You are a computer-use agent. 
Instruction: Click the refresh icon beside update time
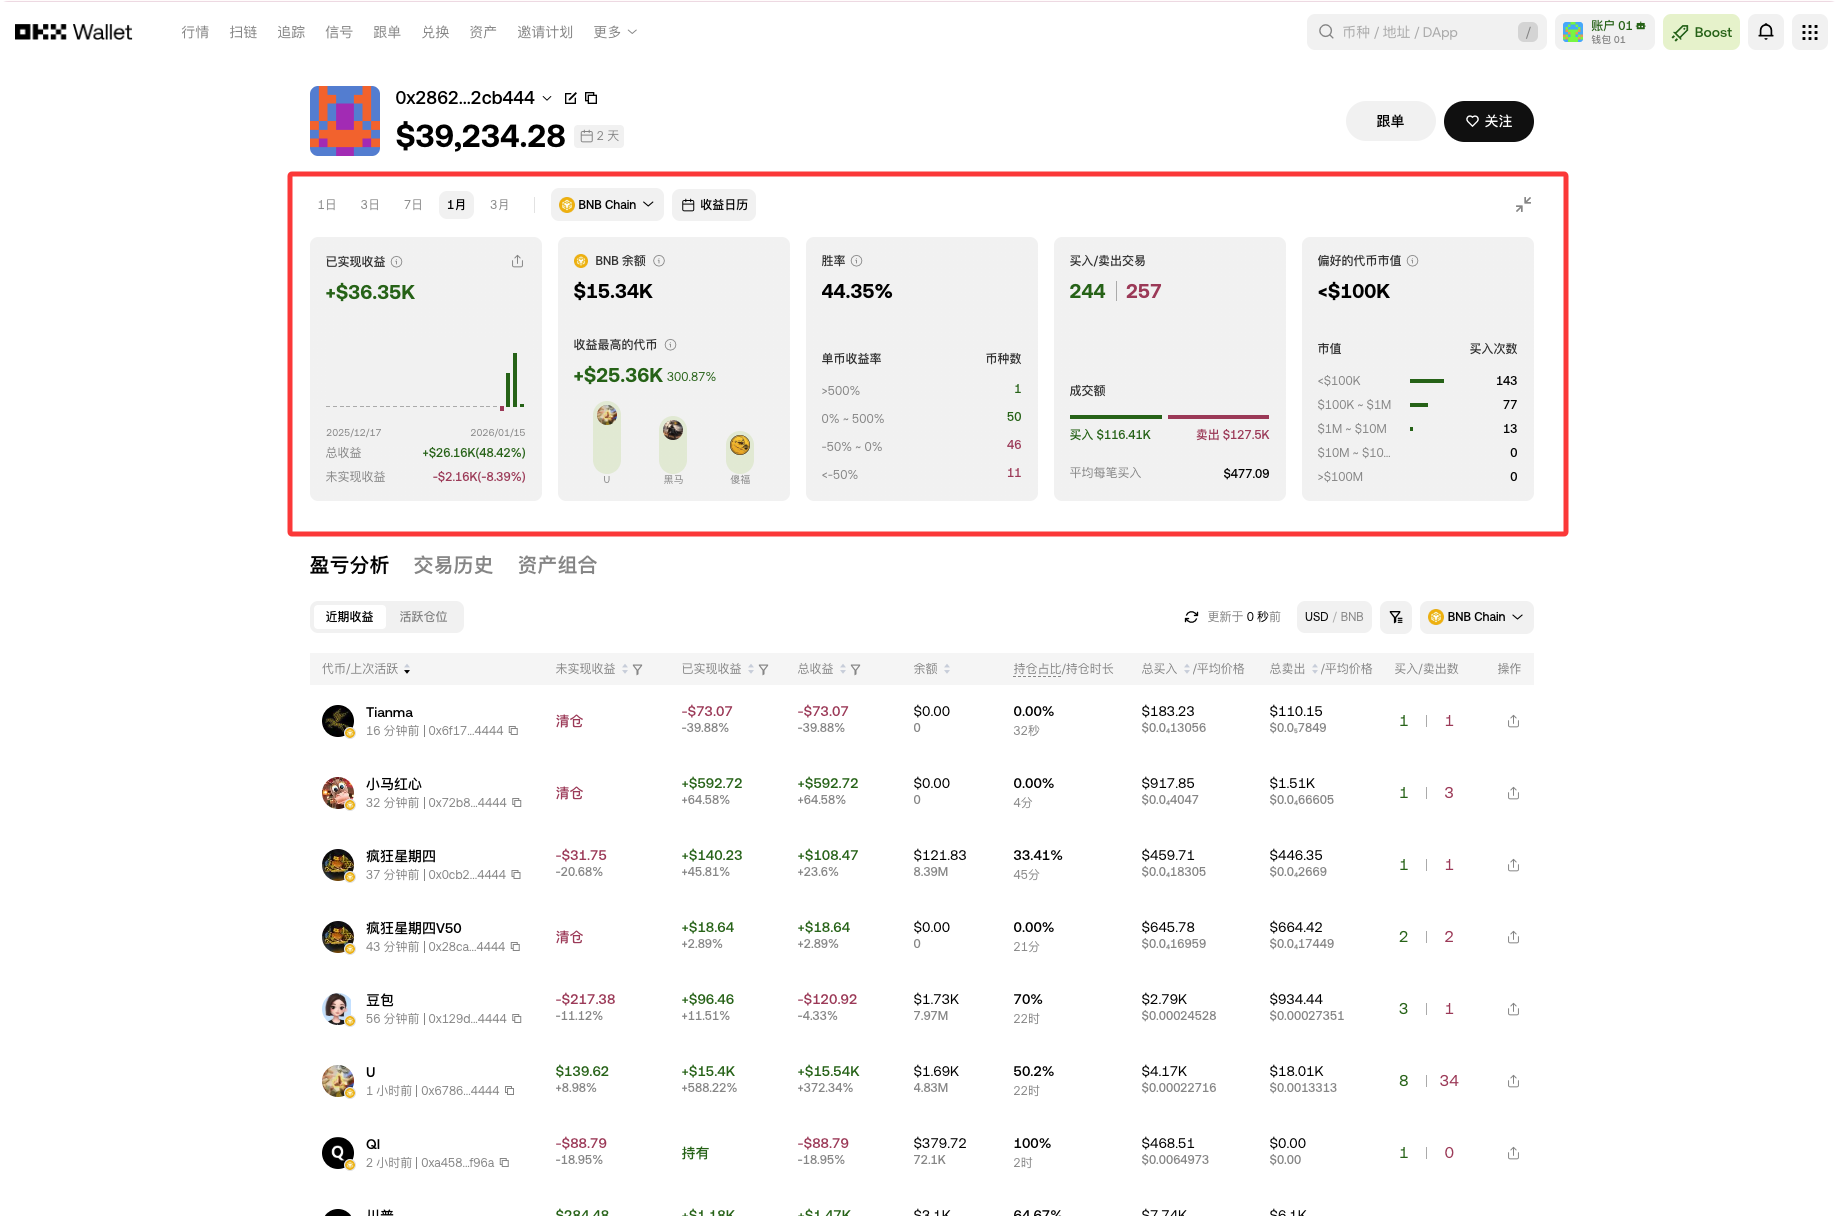pos(1191,617)
